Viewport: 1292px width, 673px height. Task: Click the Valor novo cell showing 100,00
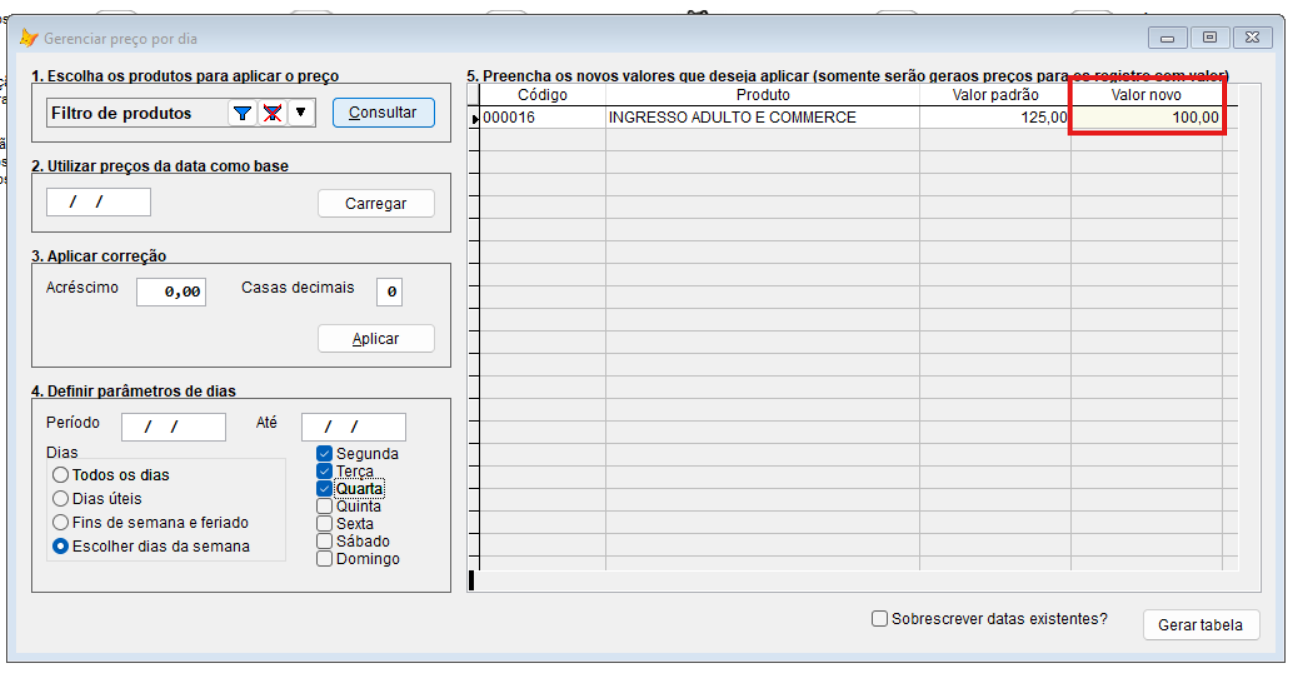(x=1146, y=118)
